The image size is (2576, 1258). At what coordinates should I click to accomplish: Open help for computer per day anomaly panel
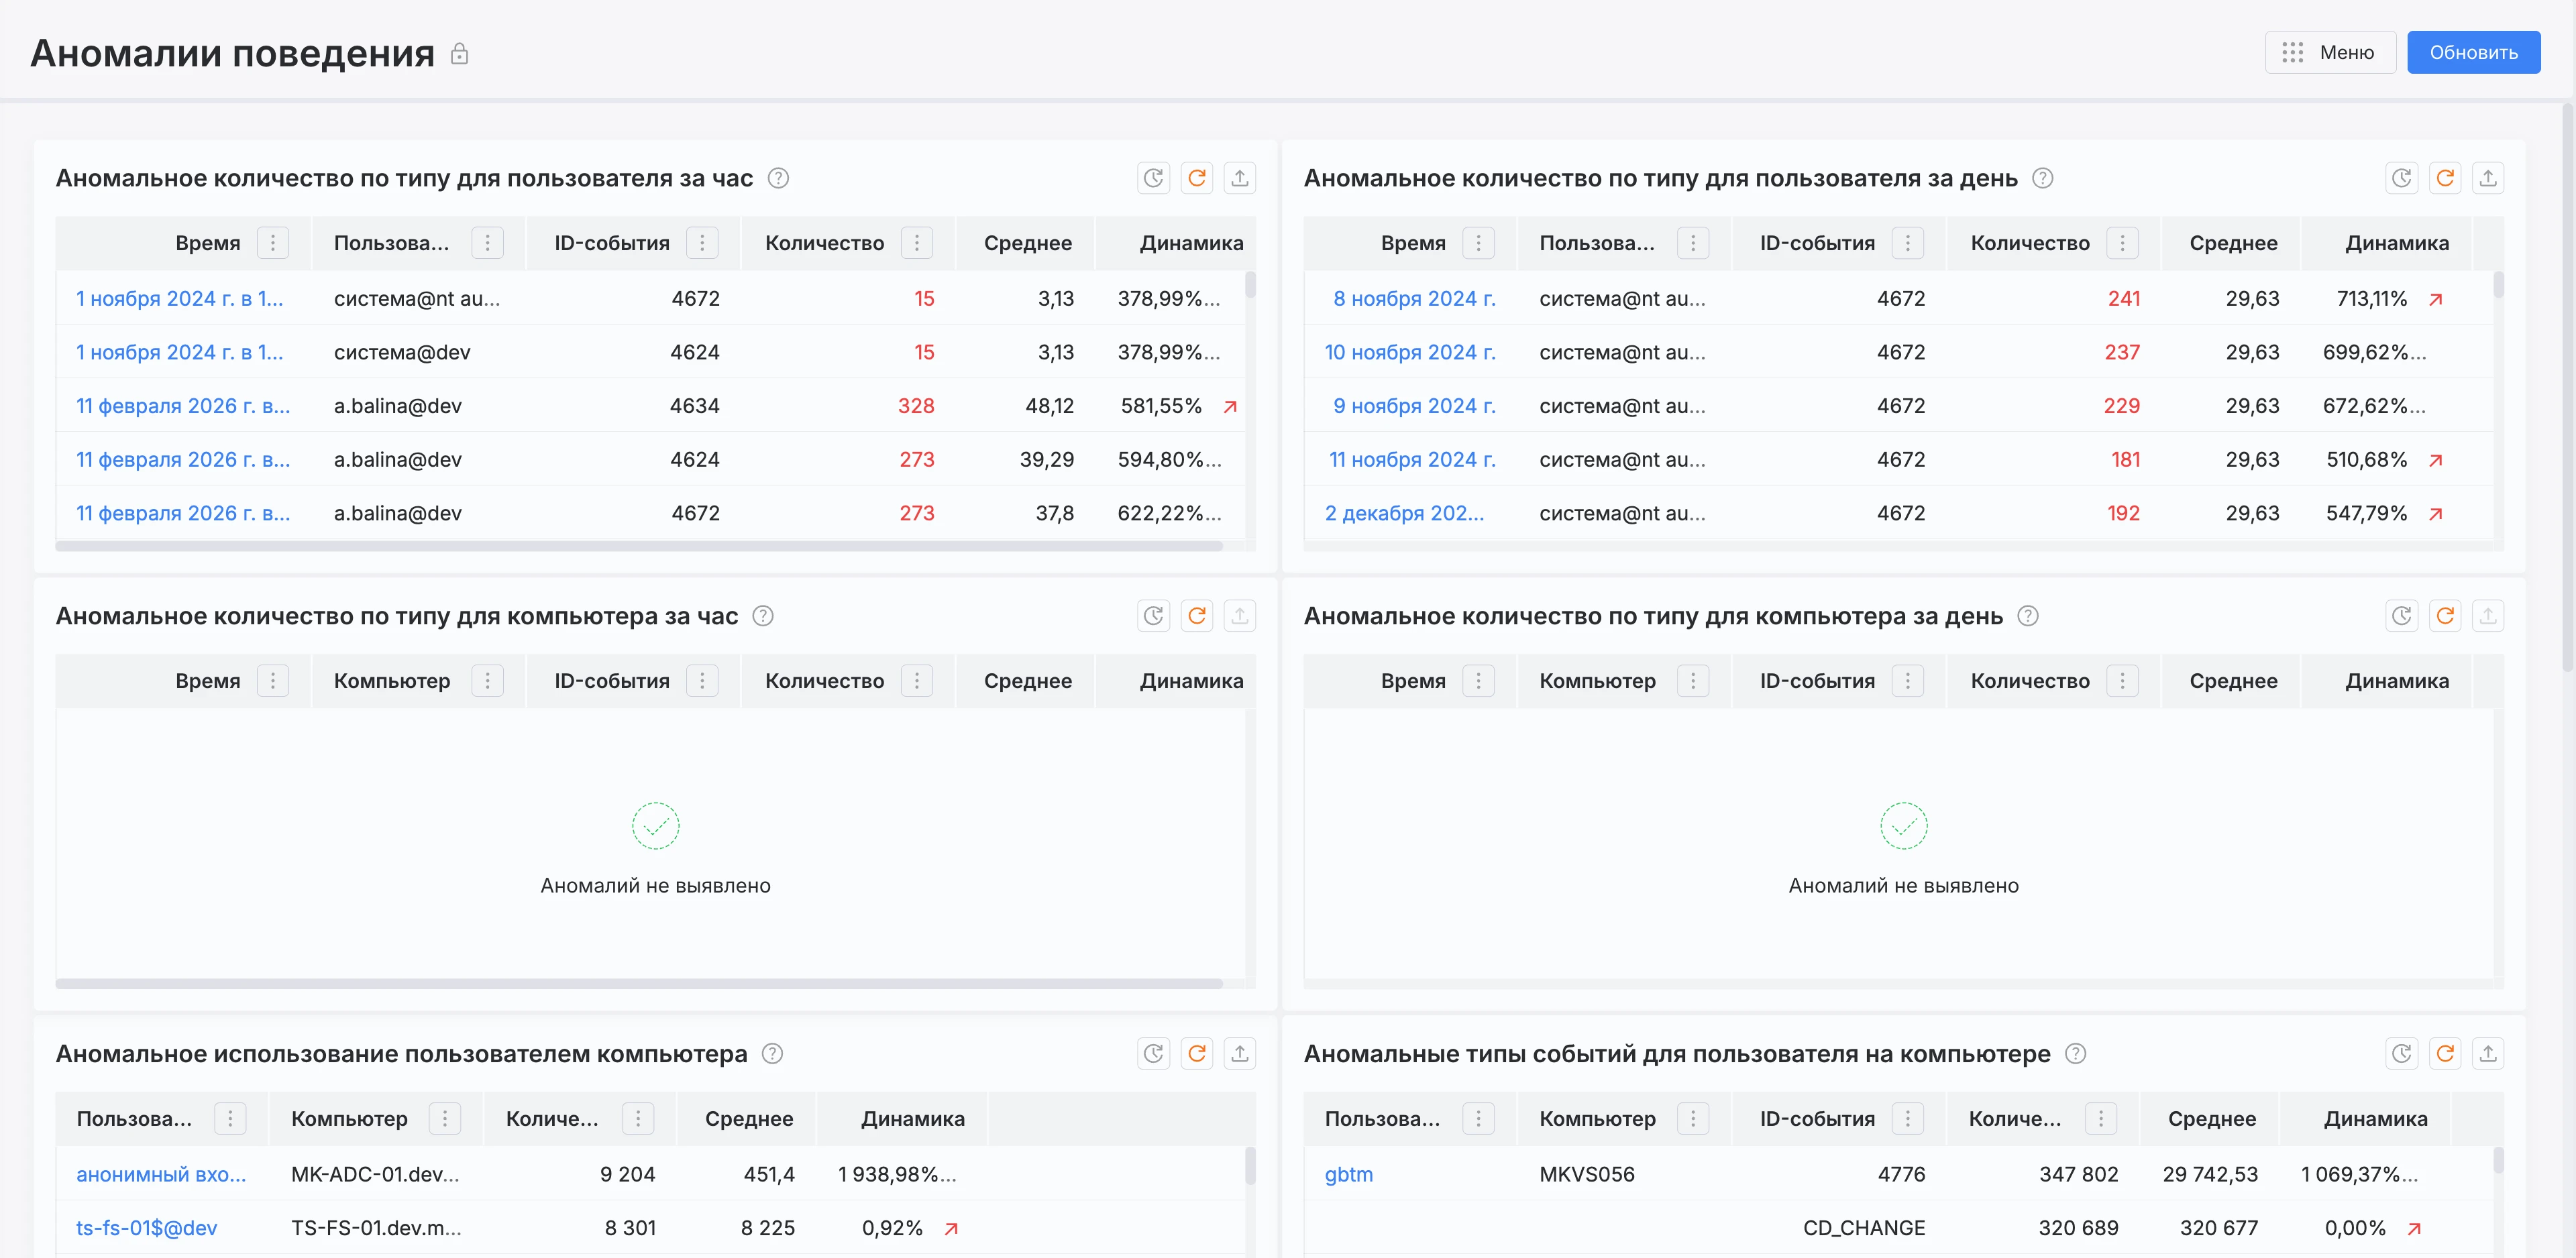2028,616
